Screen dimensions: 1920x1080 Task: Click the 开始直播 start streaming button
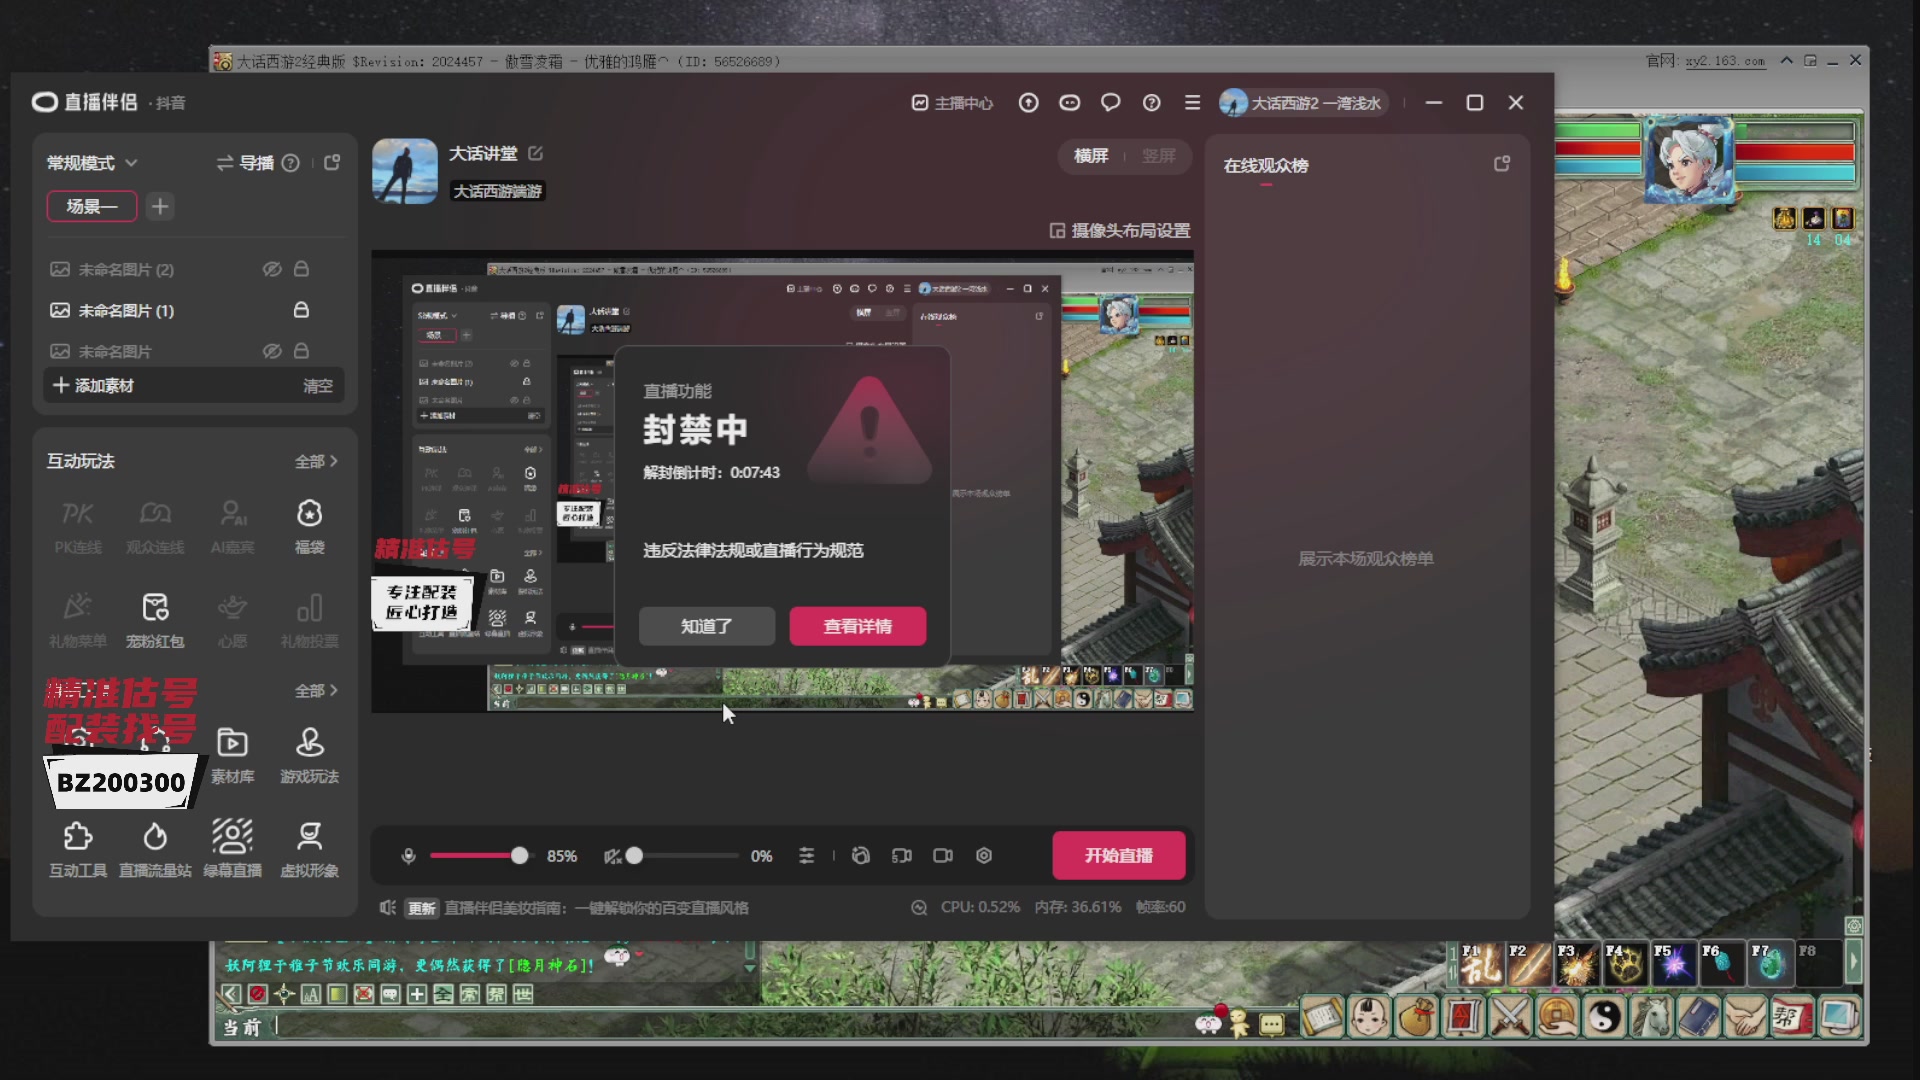pyautogui.click(x=1119, y=856)
